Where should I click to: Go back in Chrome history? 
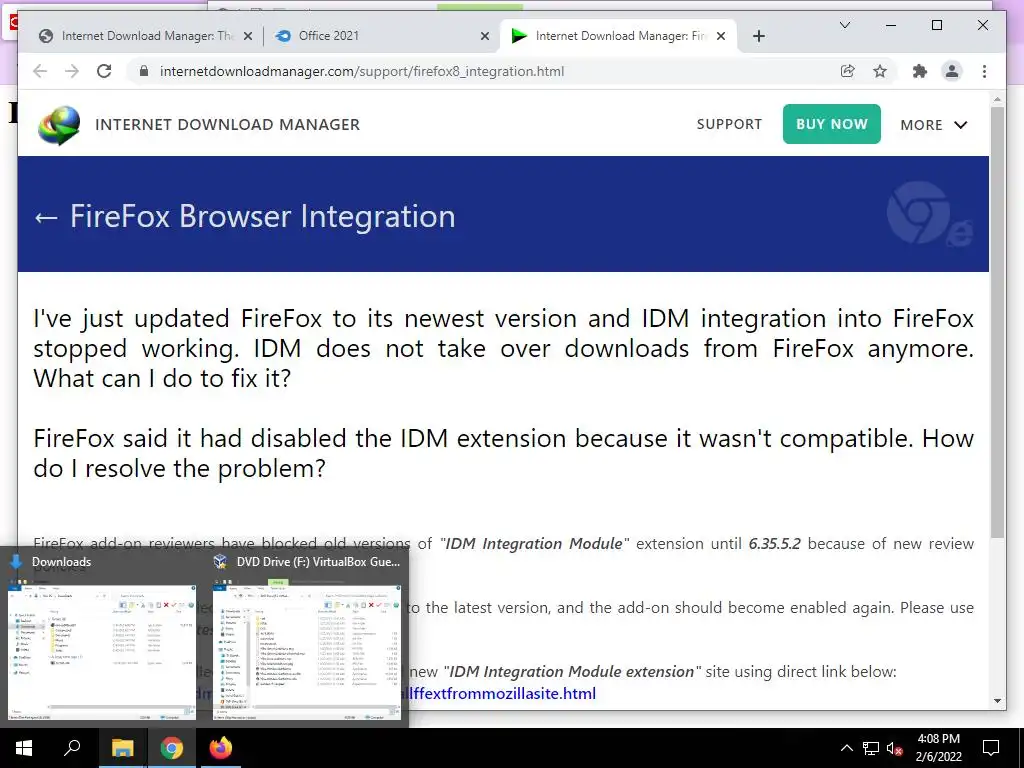40,71
